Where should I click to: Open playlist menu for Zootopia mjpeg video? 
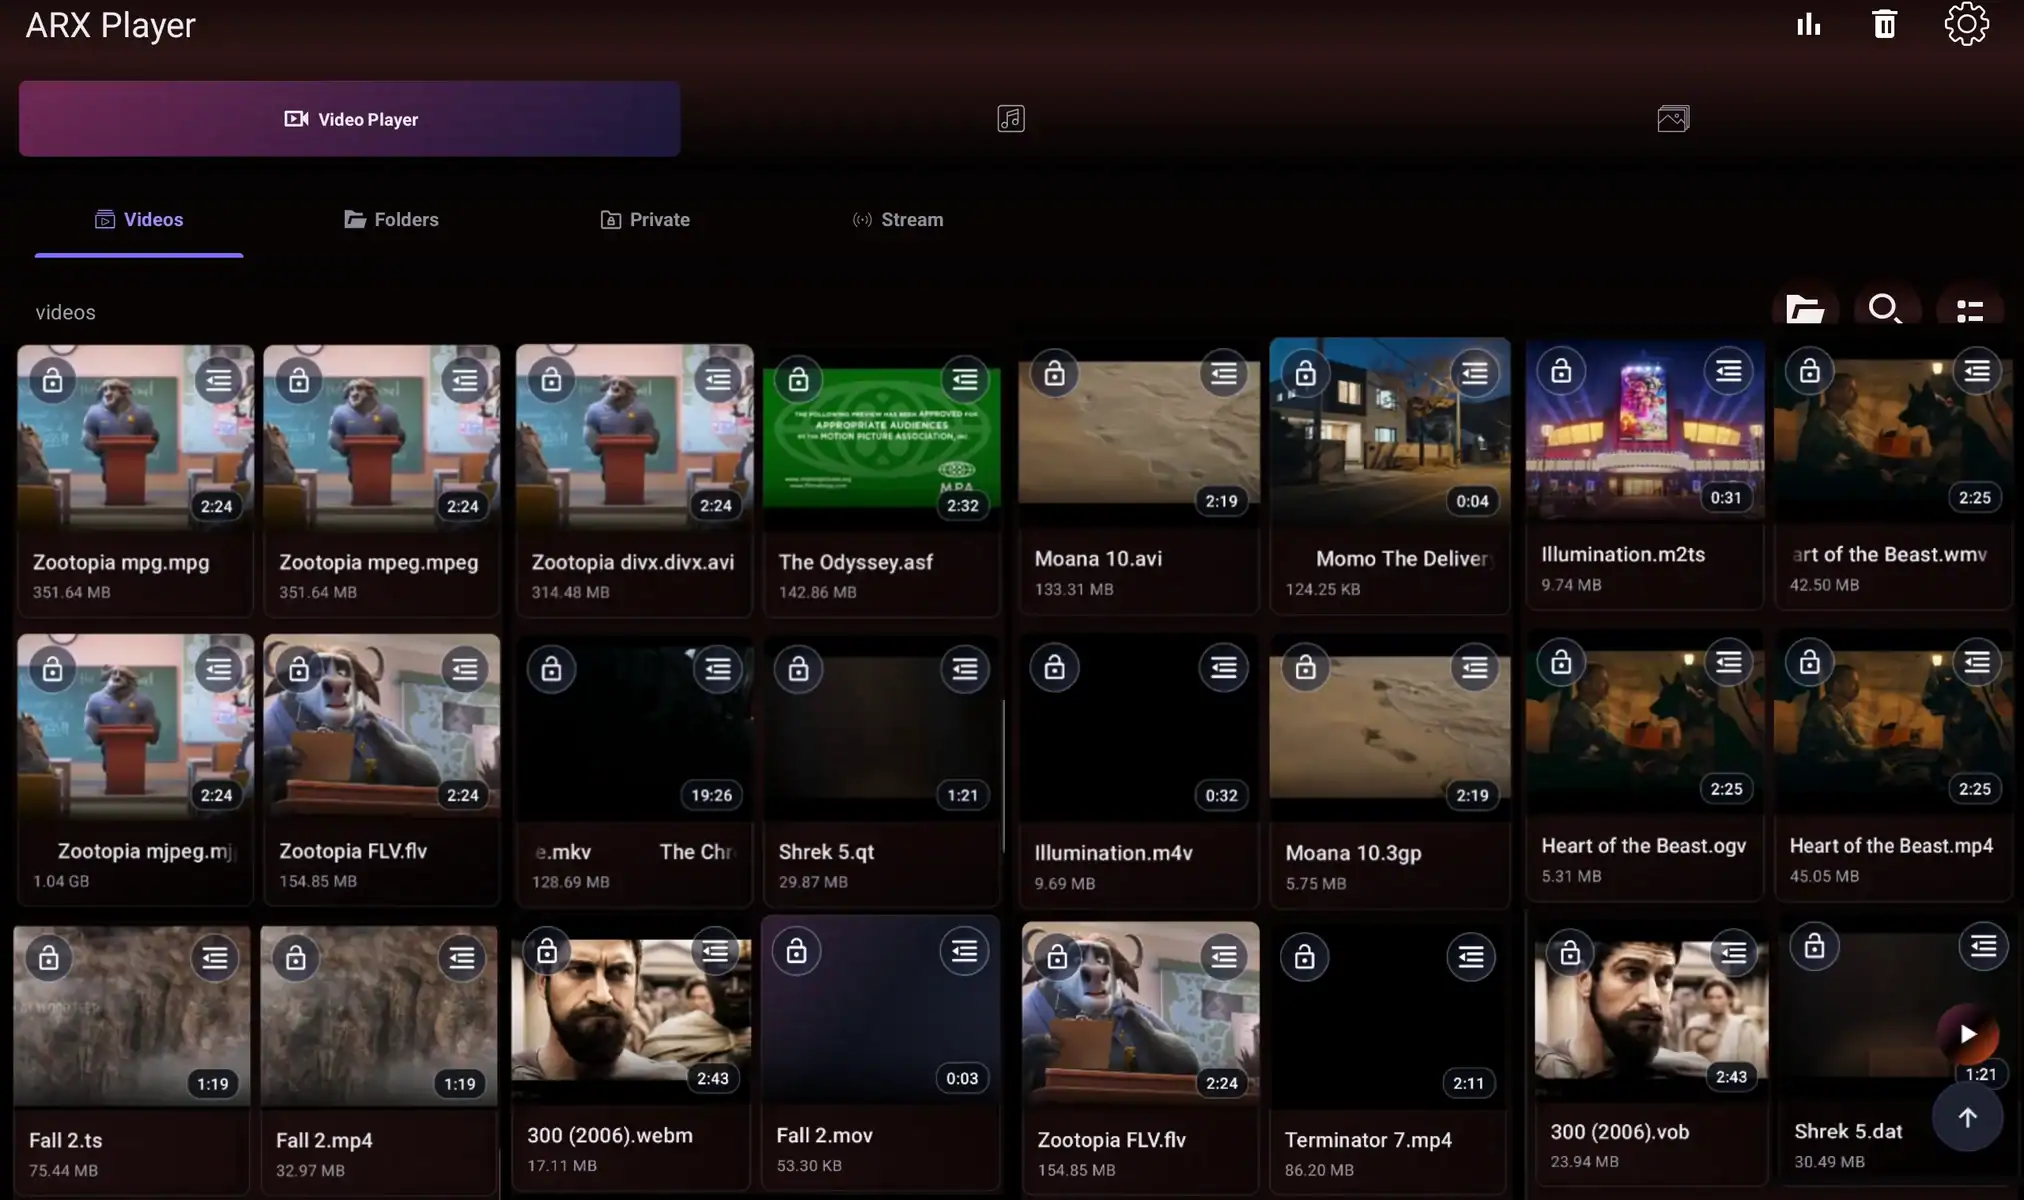click(x=218, y=669)
